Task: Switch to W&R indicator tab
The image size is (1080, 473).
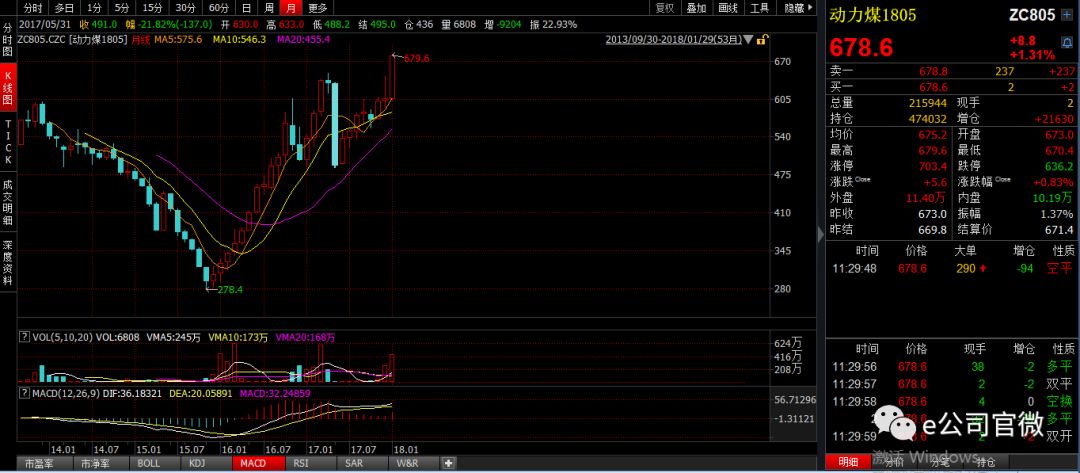Action: (408, 463)
